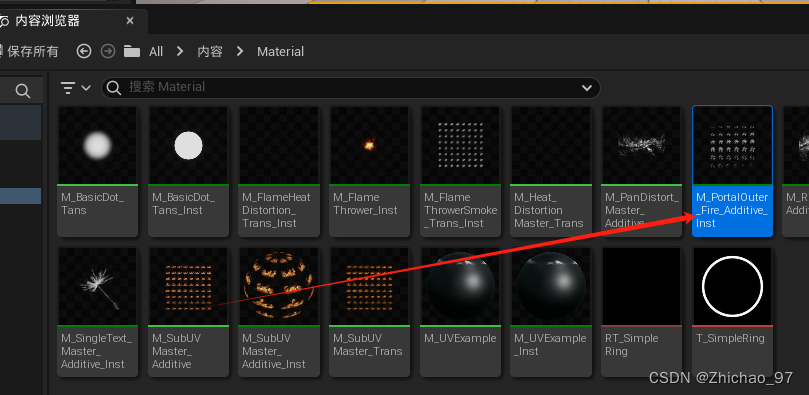Screen dimensions: 809x395
Task: Click the M_PortalOuter_Fire_Additive_Inst name label
Action: point(732,210)
